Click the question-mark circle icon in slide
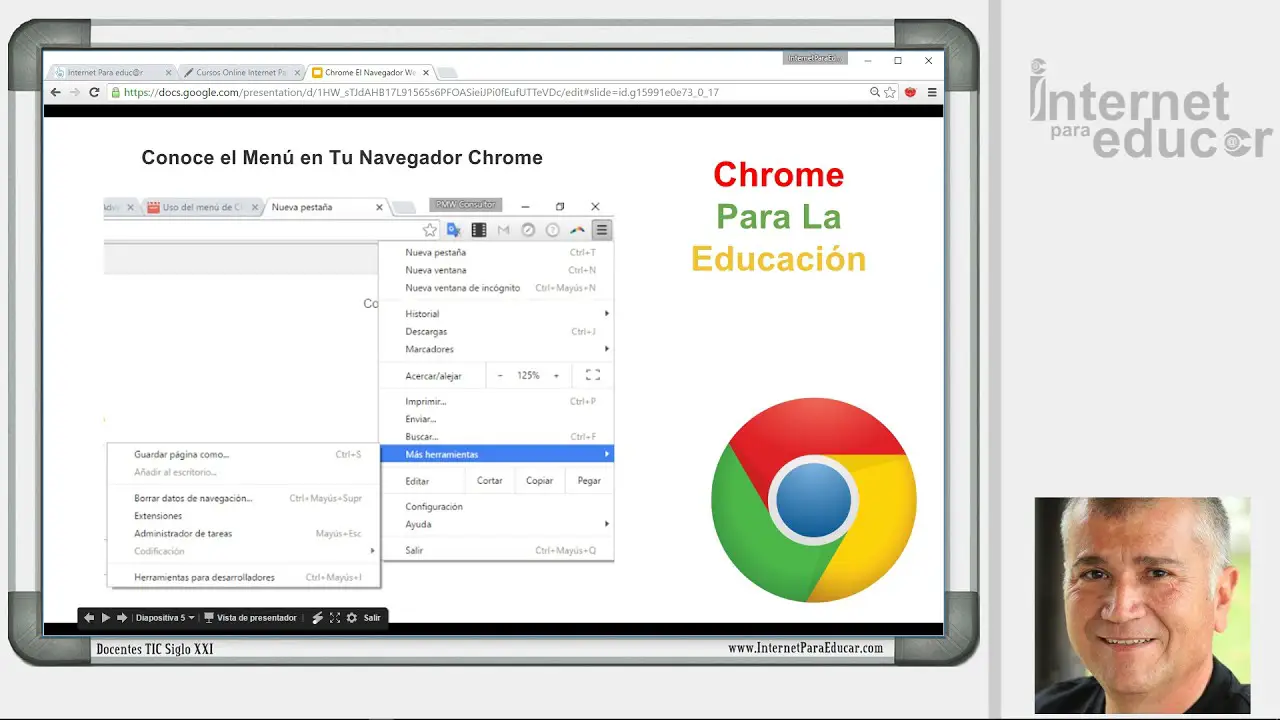Image resolution: width=1280 pixels, height=720 pixels. tap(552, 230)
